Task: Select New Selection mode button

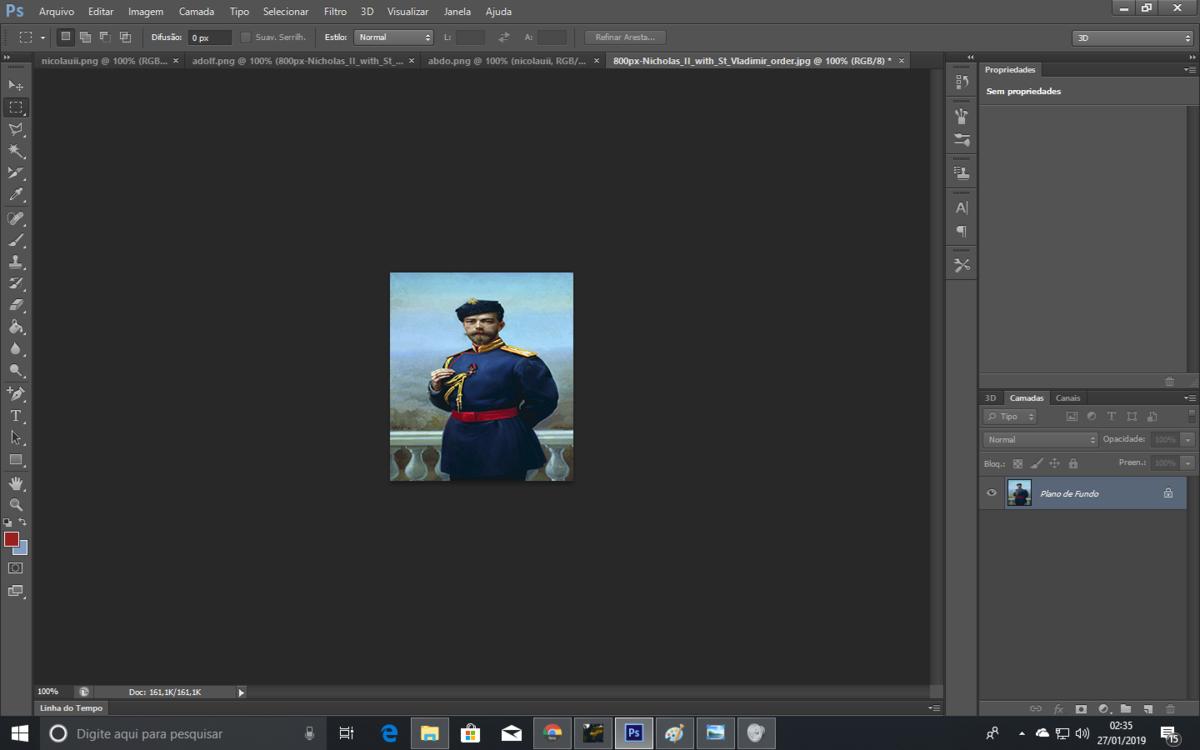Action: coord(66,37)
